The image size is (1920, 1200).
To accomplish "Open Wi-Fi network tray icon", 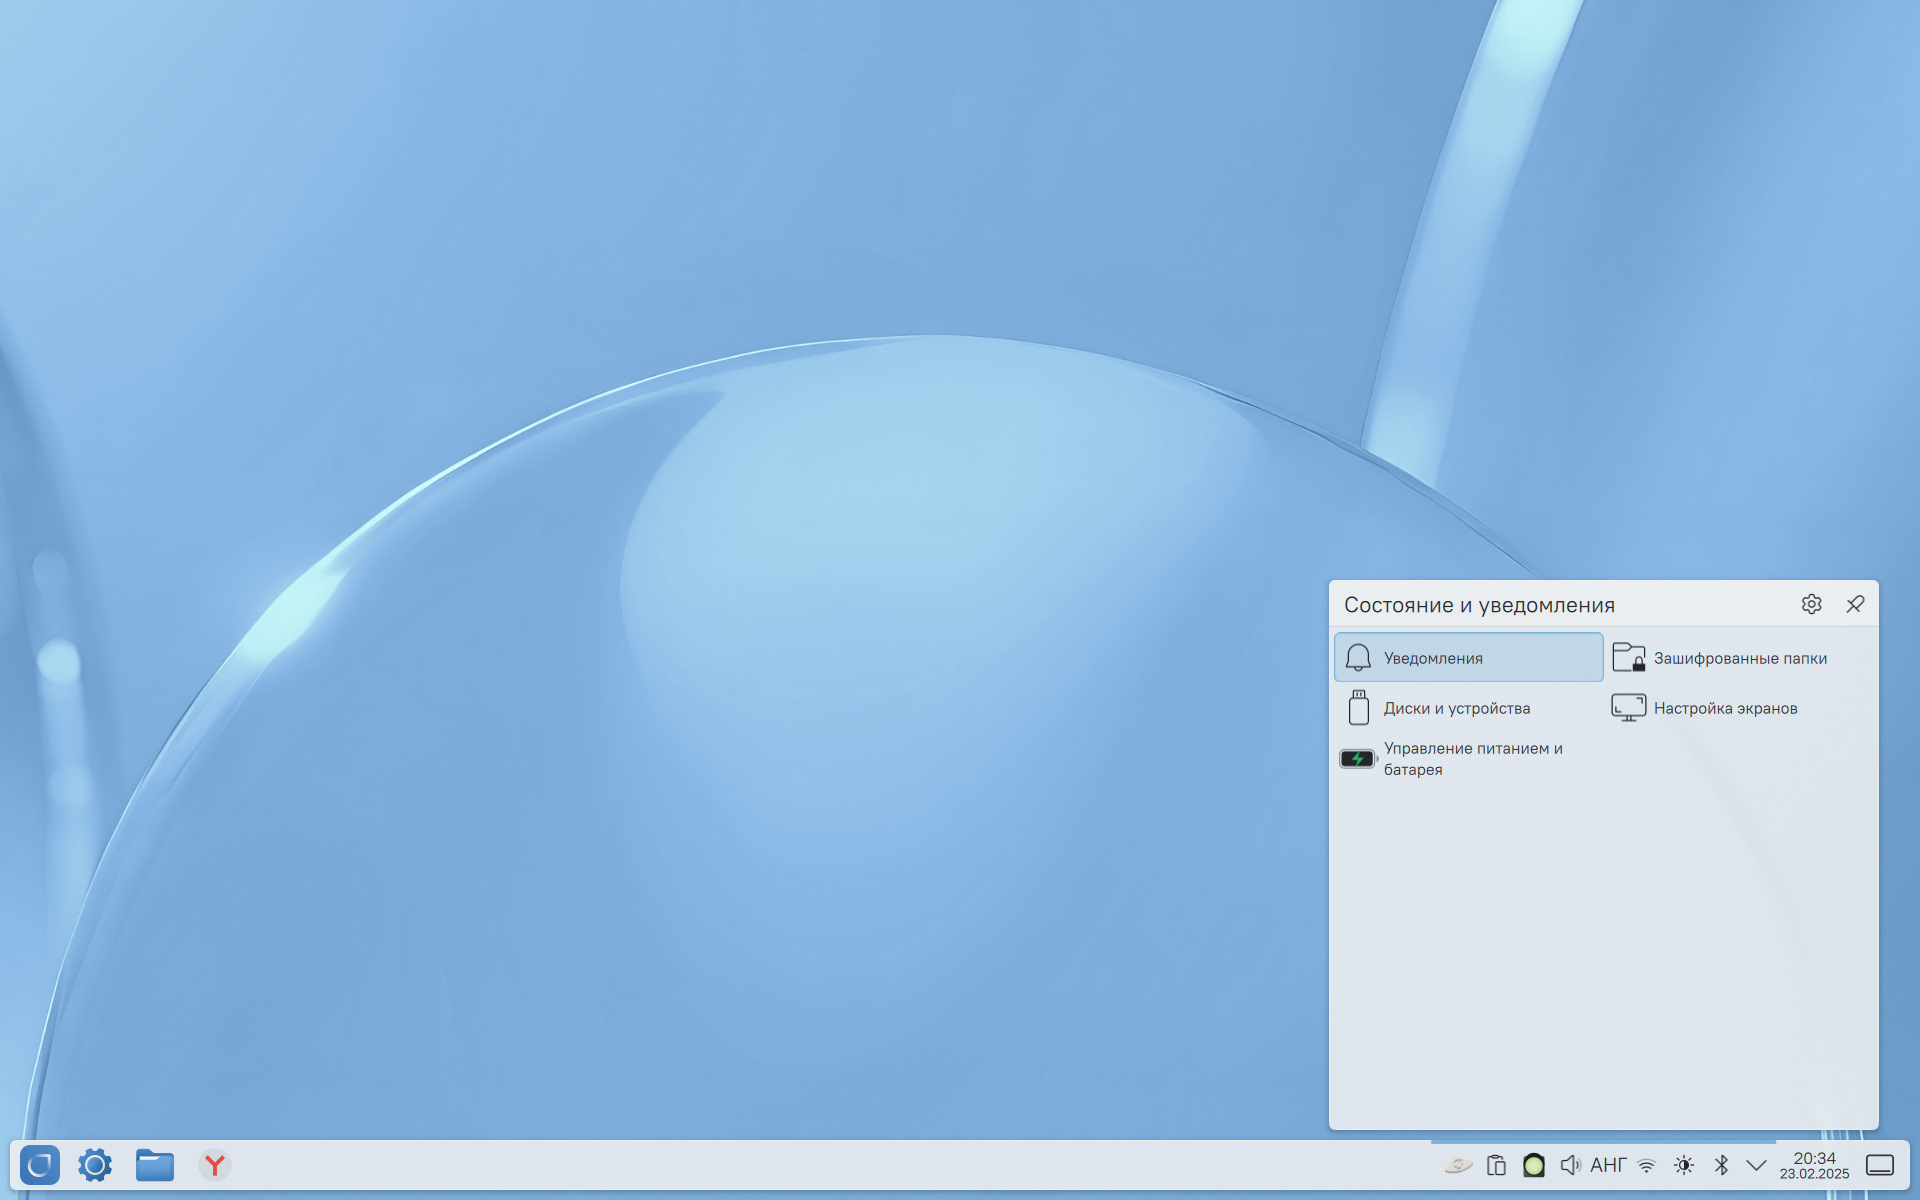I will 1647,1165.
